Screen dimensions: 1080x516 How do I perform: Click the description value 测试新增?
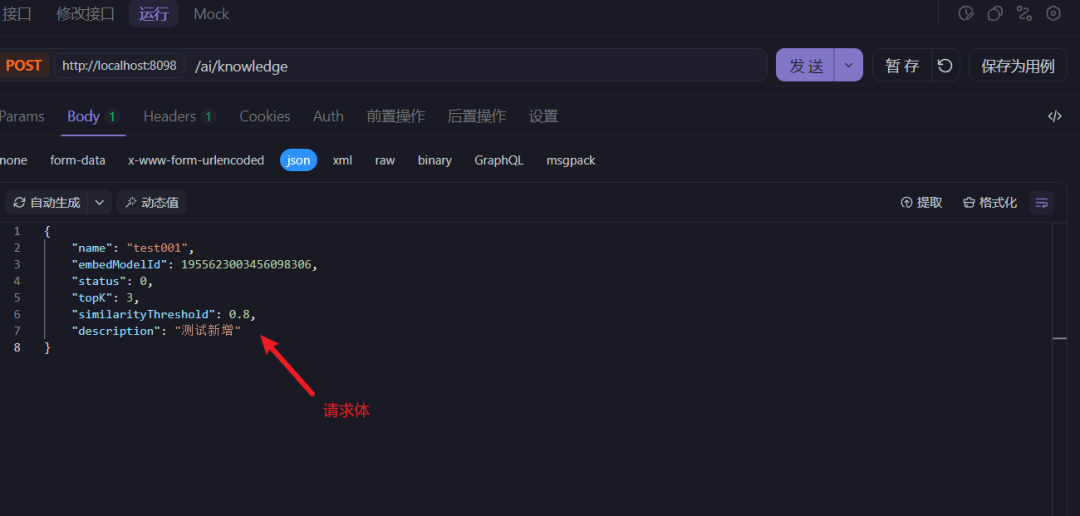(207, 331)
